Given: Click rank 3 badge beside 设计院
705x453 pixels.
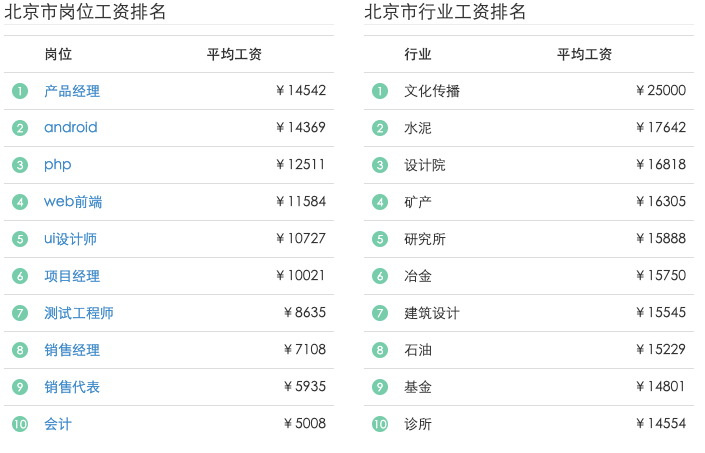Looking at the screenshot, I should coord(380,165).
